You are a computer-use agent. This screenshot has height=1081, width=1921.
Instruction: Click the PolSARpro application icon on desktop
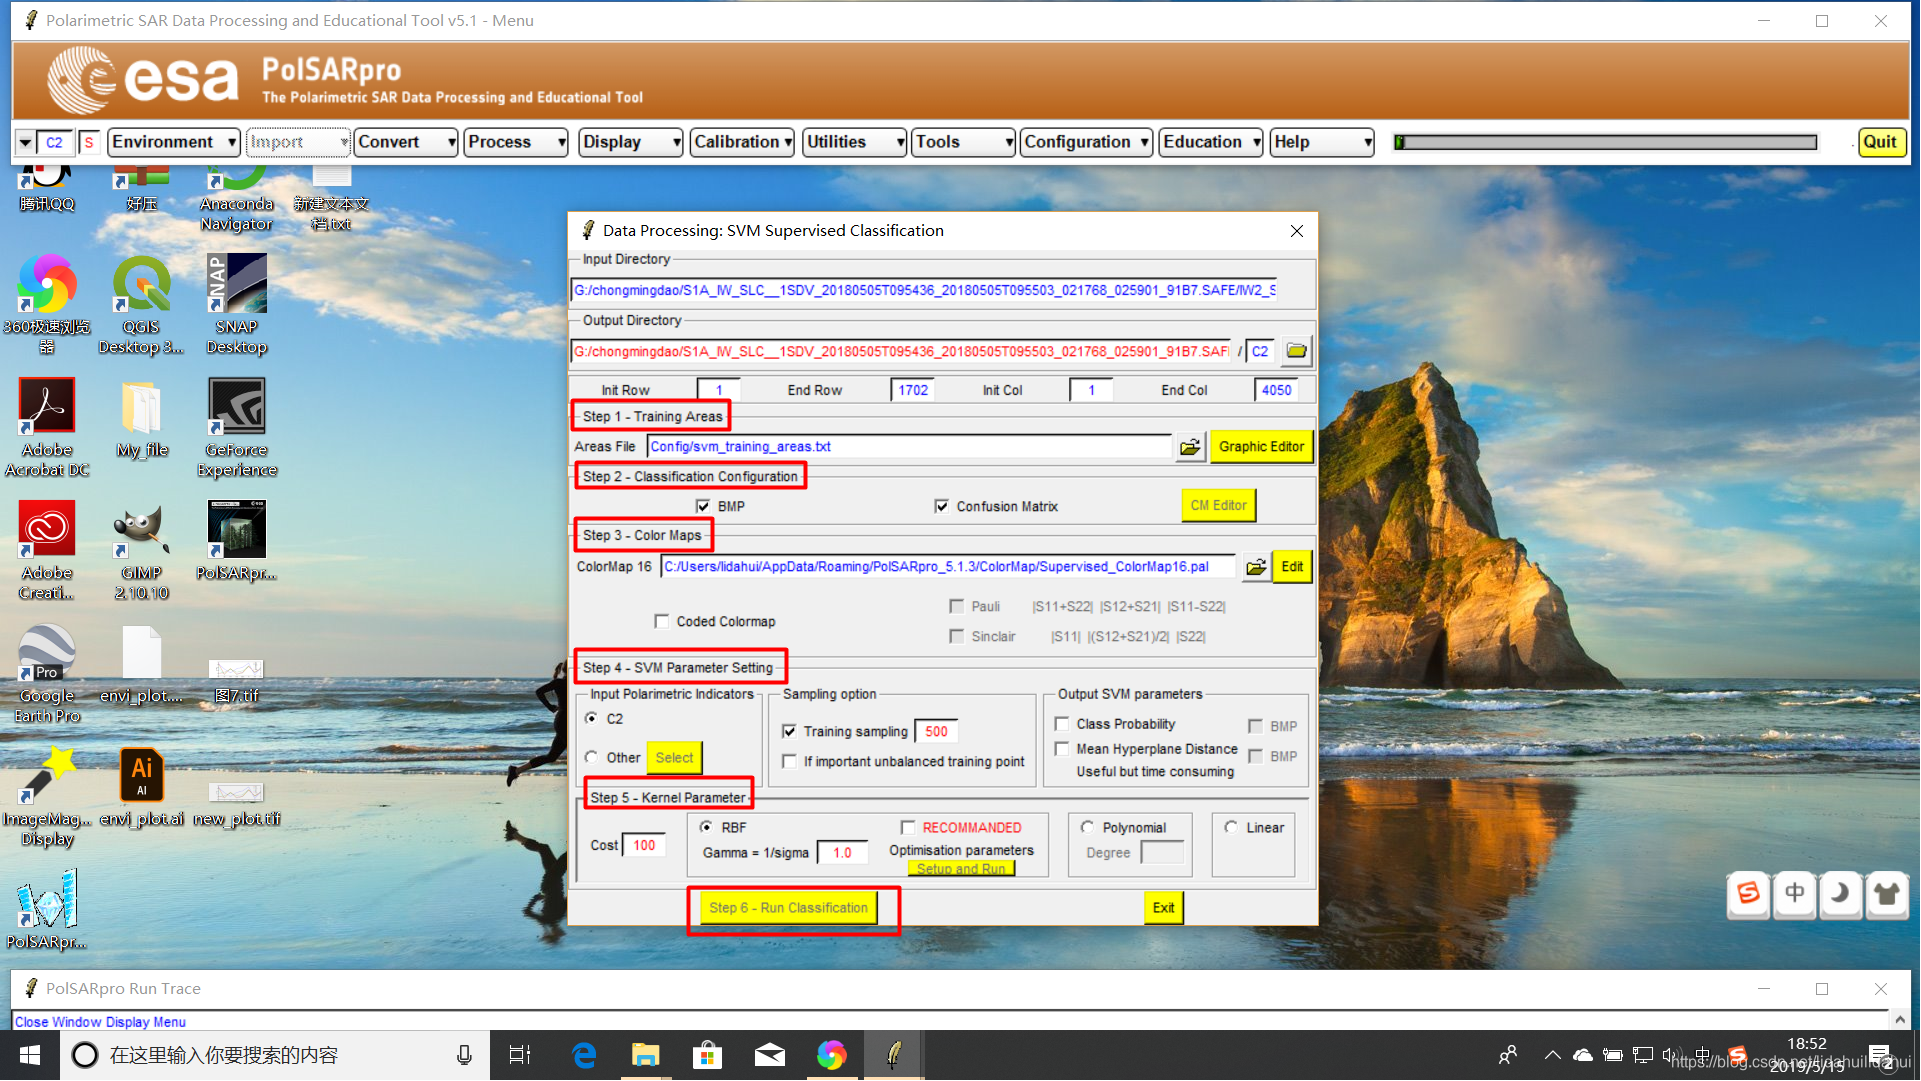pos(50,898)
